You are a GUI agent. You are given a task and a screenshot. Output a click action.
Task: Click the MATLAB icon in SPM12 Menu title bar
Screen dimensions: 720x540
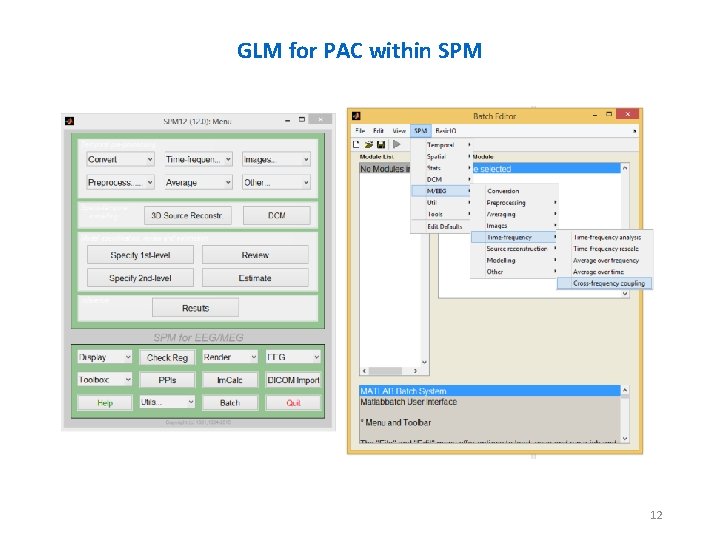69,121
